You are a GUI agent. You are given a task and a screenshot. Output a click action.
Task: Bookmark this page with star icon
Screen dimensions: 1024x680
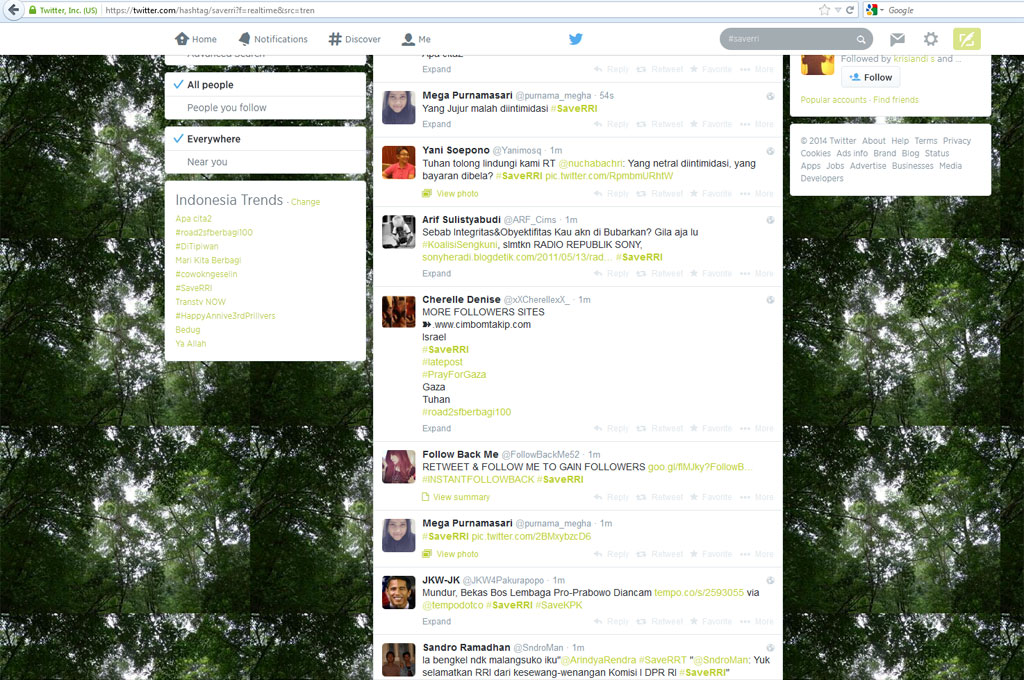824,10
